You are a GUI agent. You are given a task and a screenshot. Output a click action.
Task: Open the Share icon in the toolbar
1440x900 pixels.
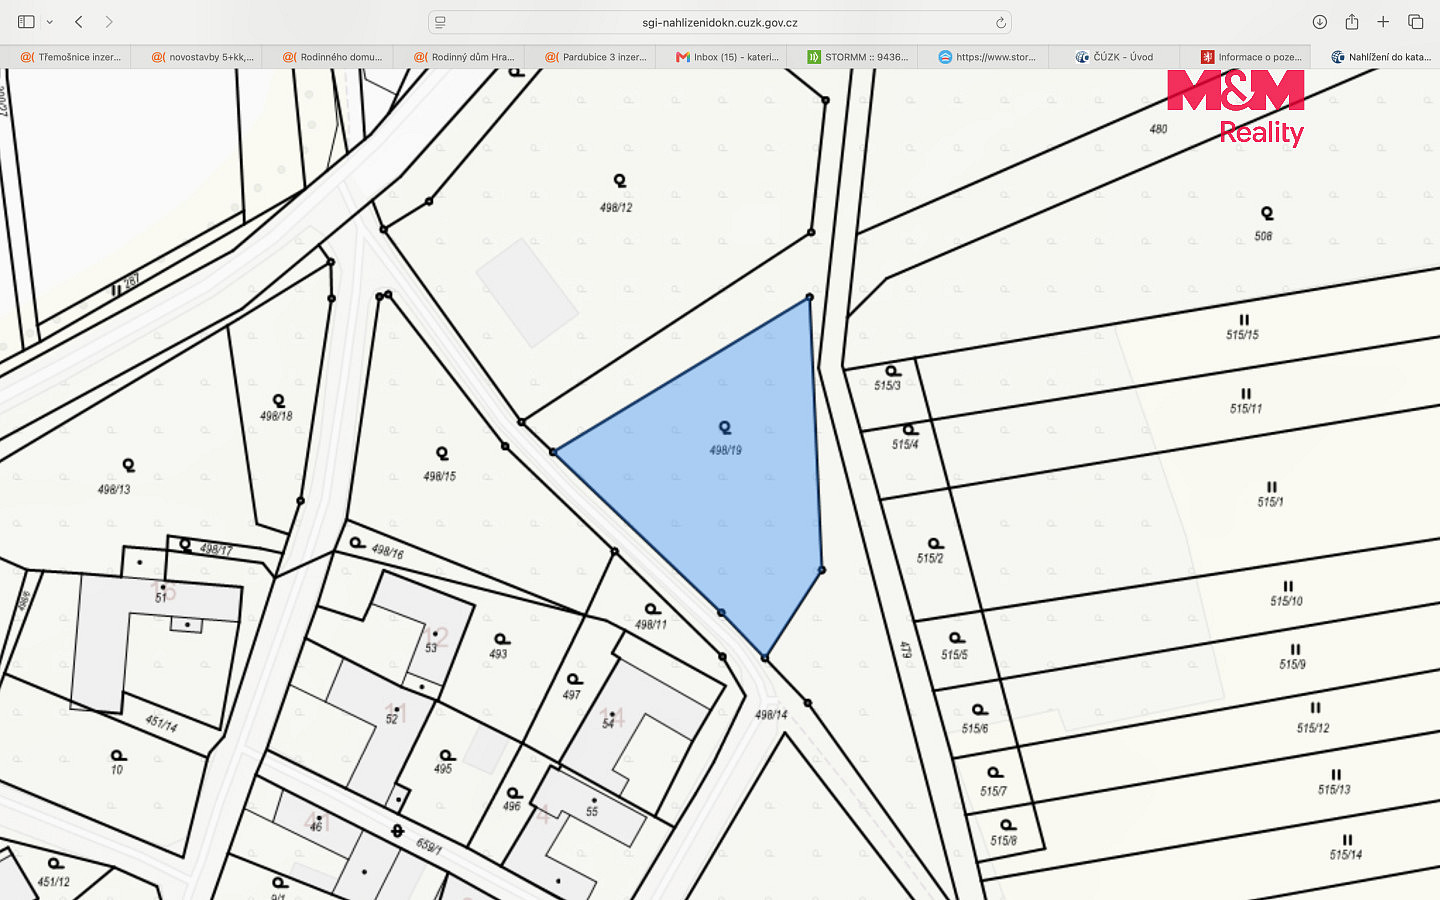coord(1352,22)
